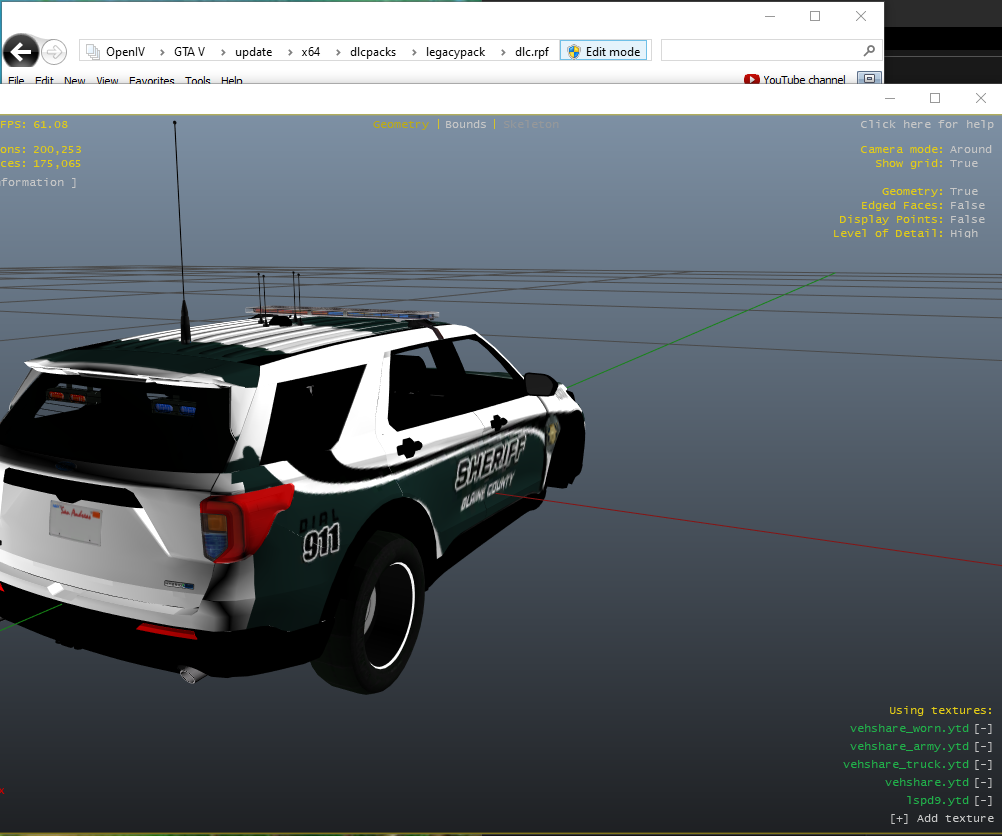Click 'Click here for help' link
Image resolution: width=1002 pixels, height=836 pixels.
(x=927, y=124)
